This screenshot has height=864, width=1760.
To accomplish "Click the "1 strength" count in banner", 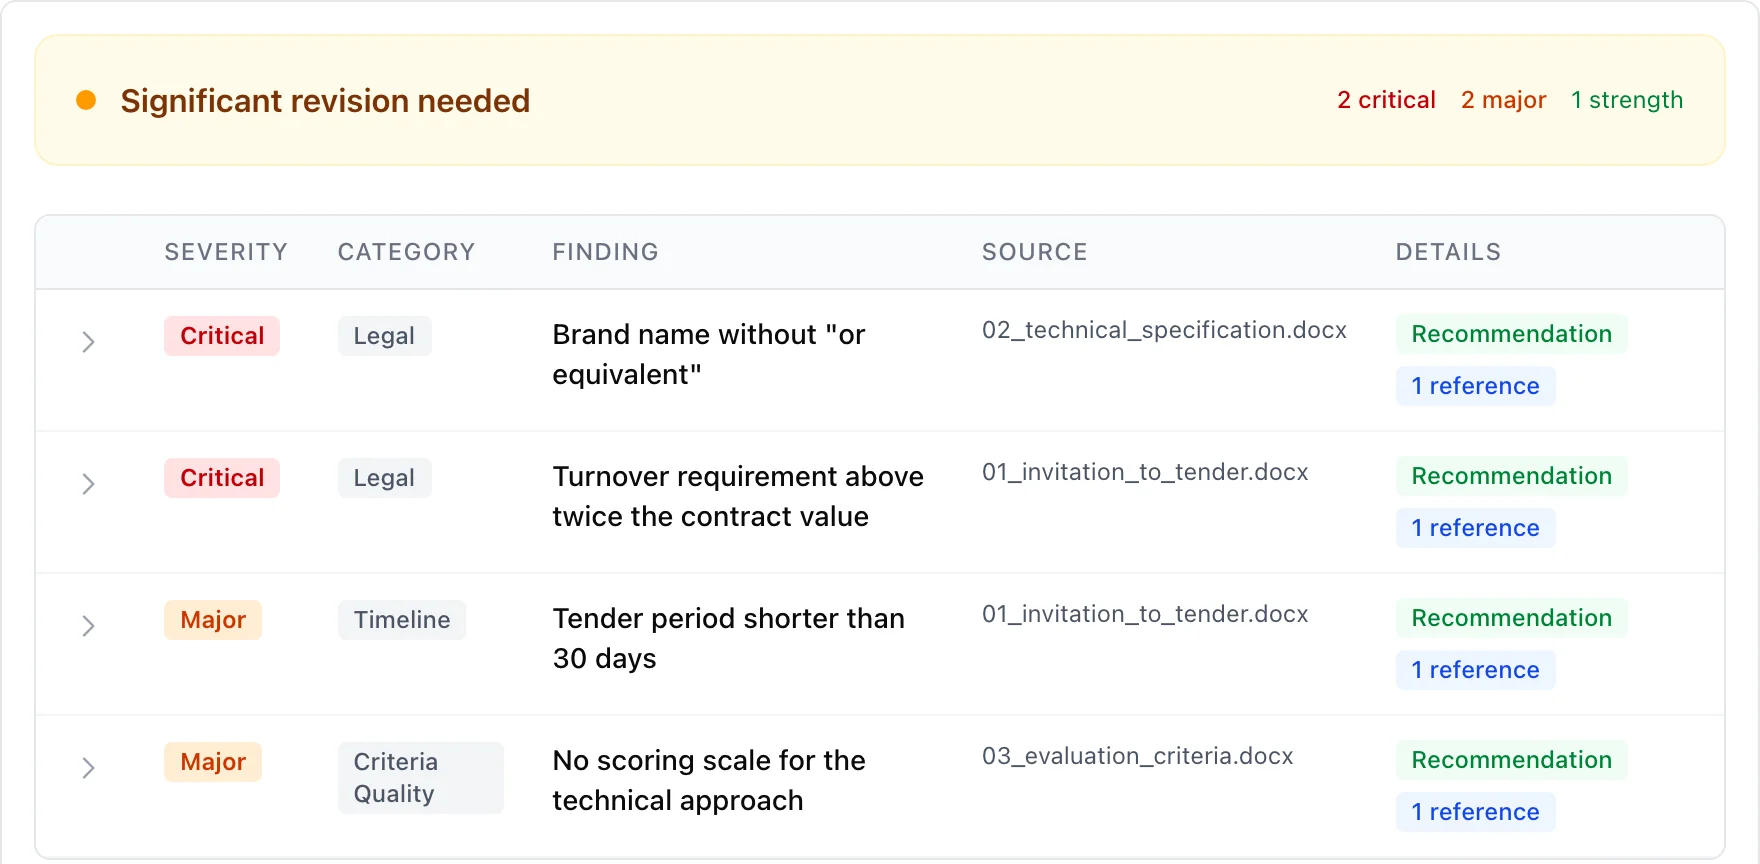I will (1627, 100).
